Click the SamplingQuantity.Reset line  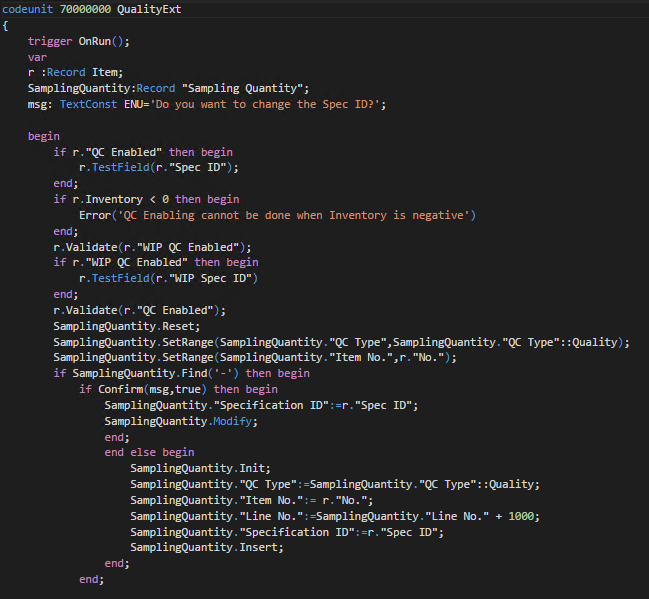tap(127, 326)
